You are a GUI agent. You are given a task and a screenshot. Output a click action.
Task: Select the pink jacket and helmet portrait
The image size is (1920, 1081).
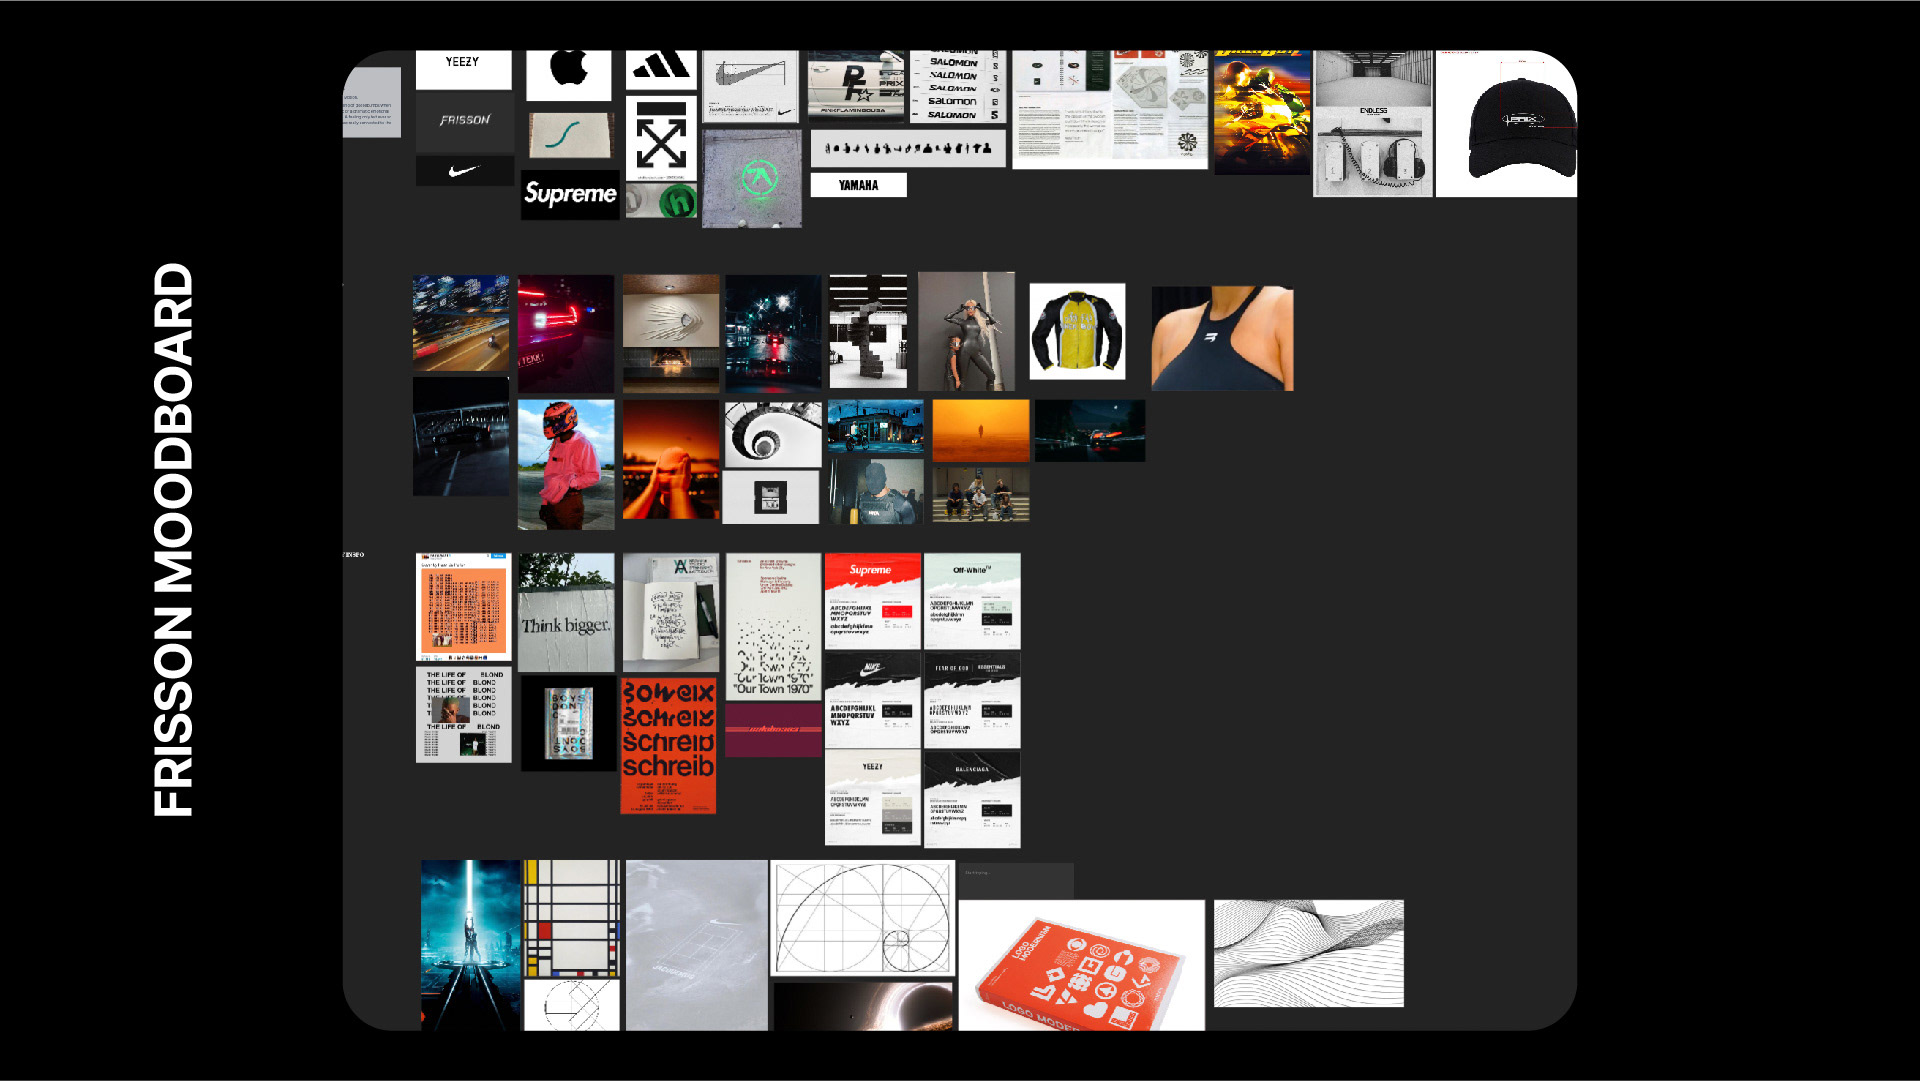point(566,465)
